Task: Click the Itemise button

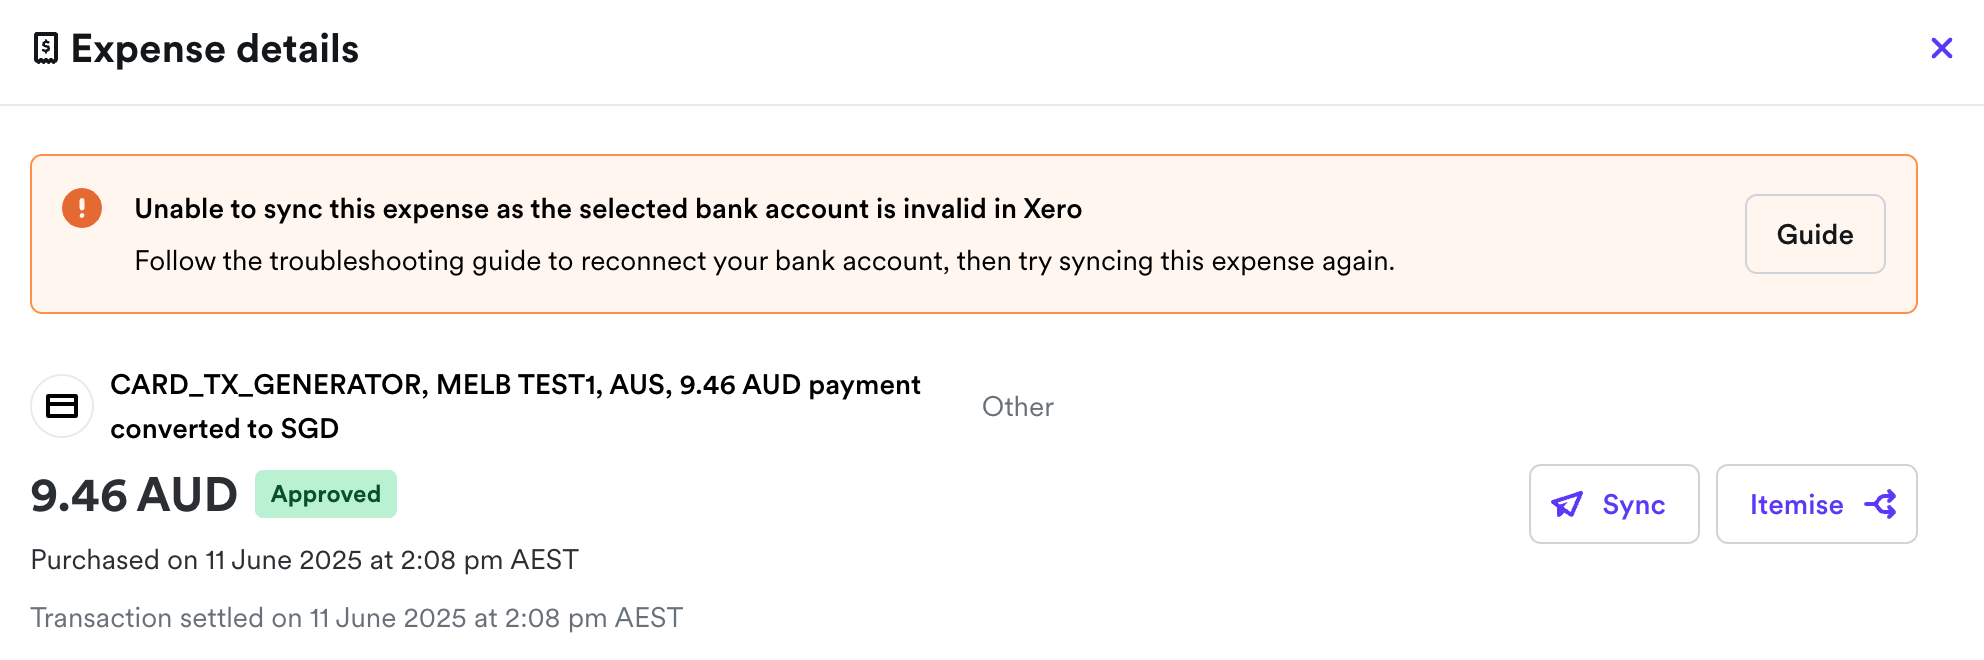Action: [1796, 504]
